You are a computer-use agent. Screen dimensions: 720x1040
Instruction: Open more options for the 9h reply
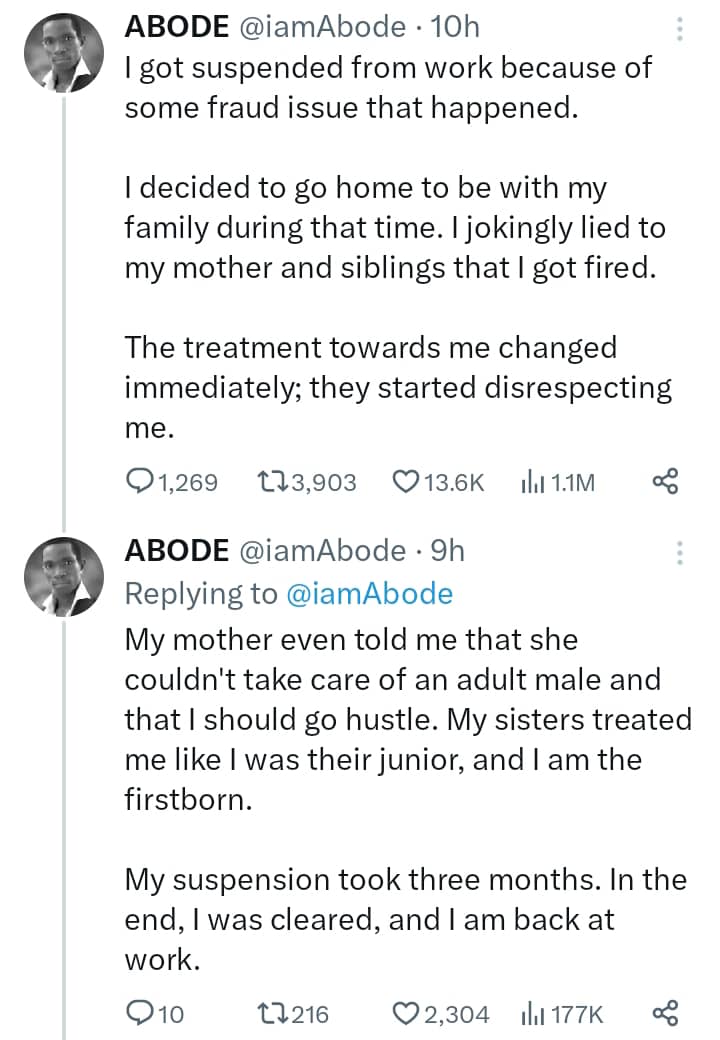coord(680,552)
